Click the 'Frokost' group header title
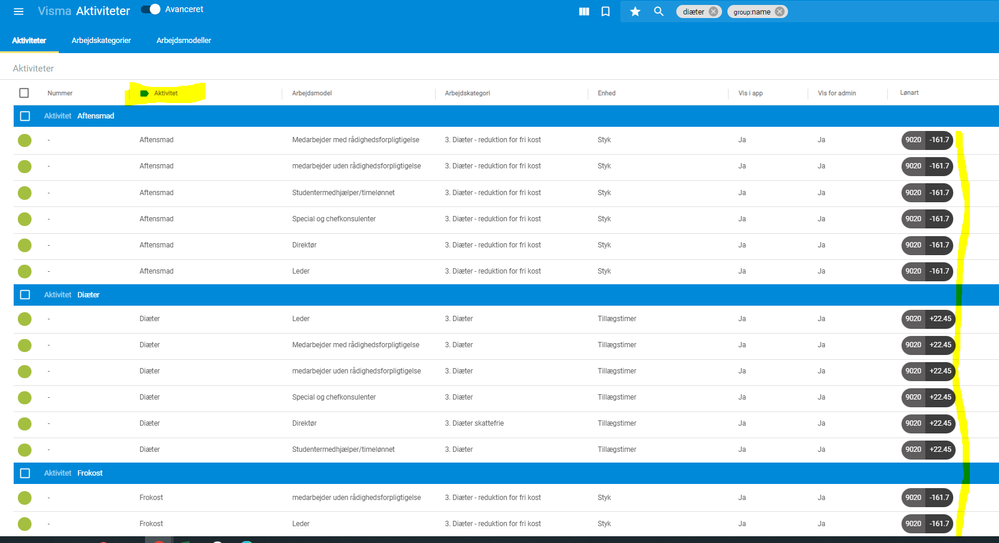 click(x=90, y=473)
